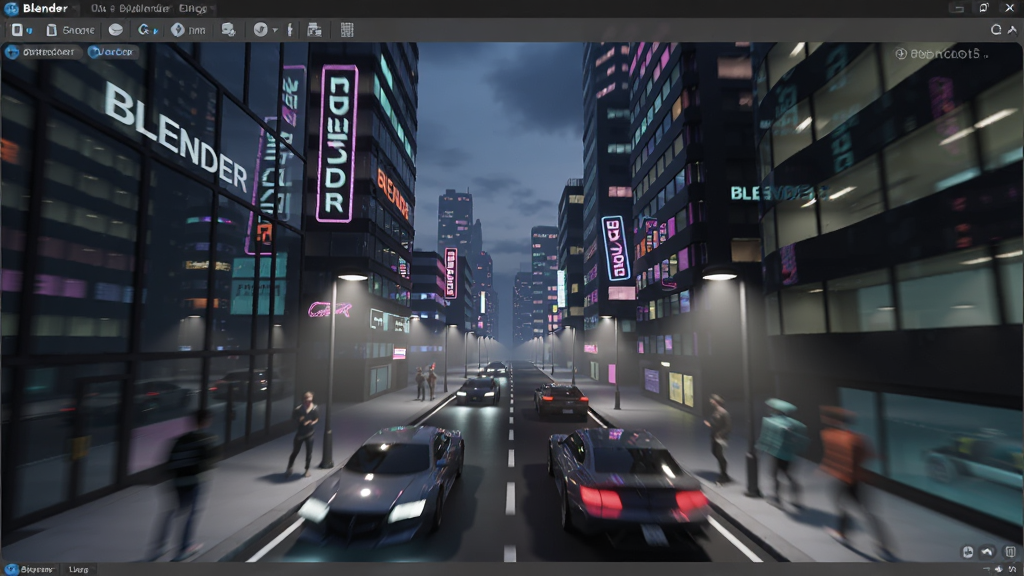Open the first menu next to the Blender title
The width and height of the screenshot is (1024, 576).
tap(130, 8)
